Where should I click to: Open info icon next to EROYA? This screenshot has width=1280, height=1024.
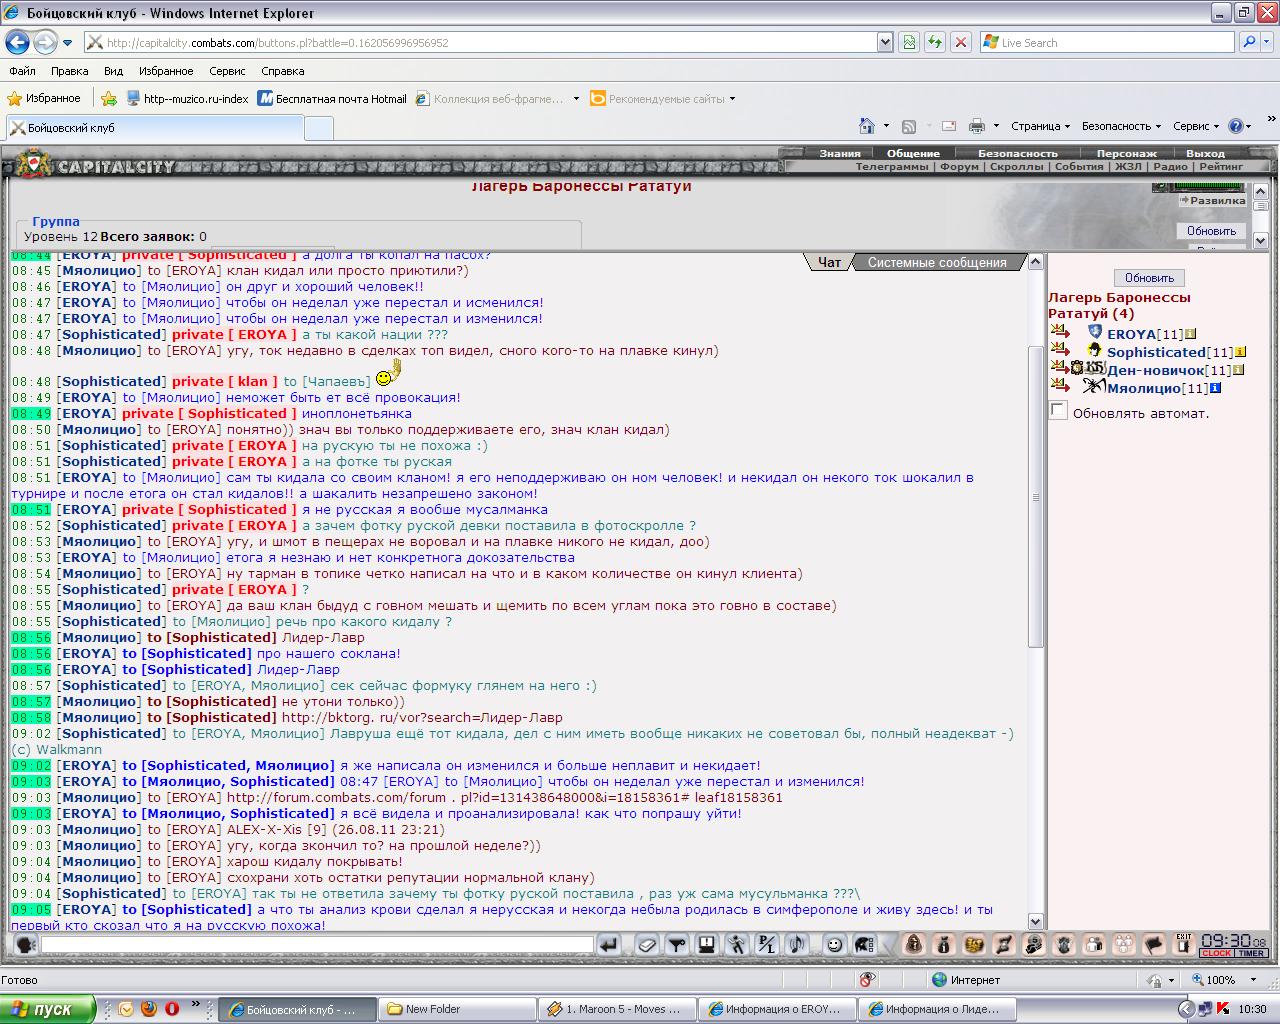[1190, 334]
